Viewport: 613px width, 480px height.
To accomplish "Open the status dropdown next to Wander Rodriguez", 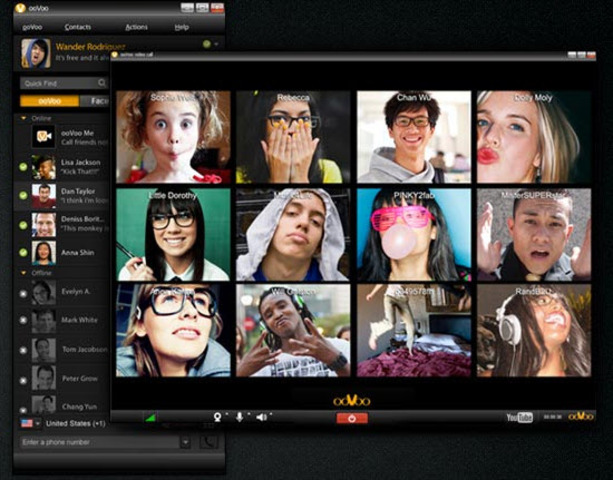I will click(x=216, y=45).
